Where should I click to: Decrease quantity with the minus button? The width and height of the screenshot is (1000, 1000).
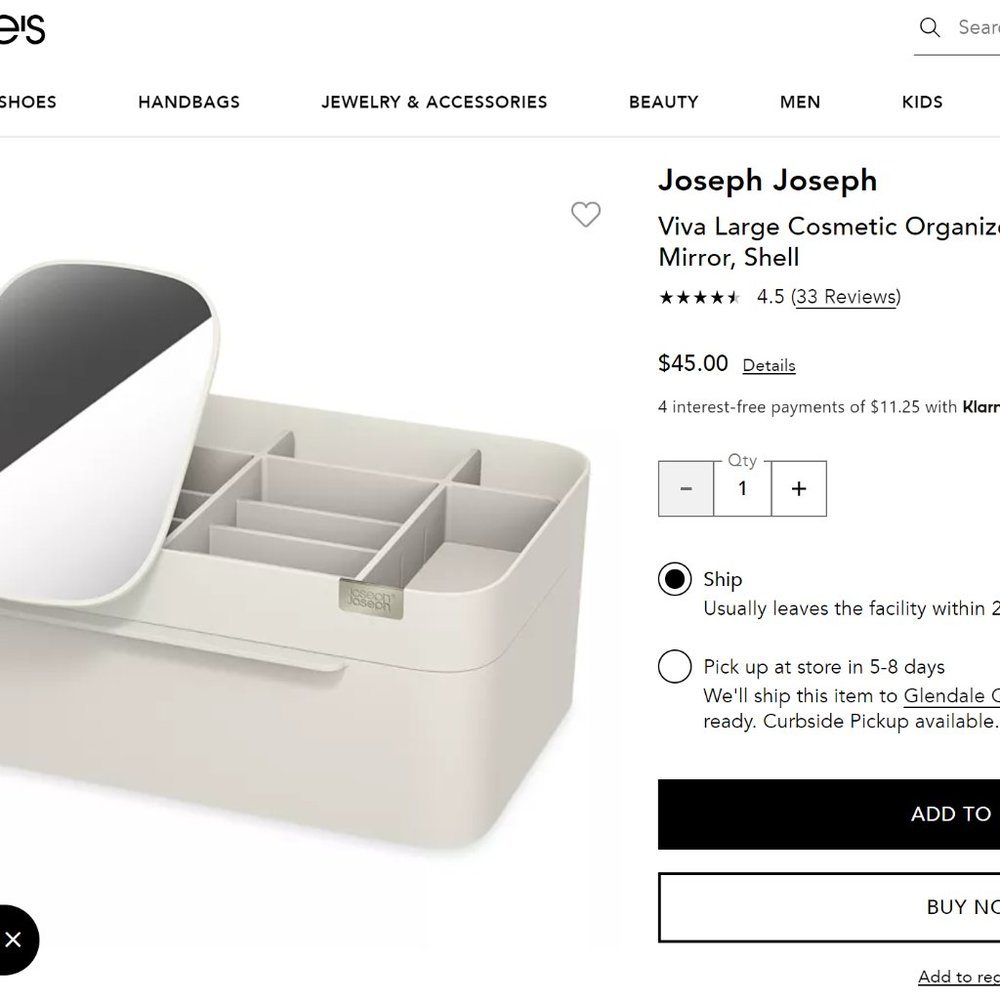pos(686,489)
